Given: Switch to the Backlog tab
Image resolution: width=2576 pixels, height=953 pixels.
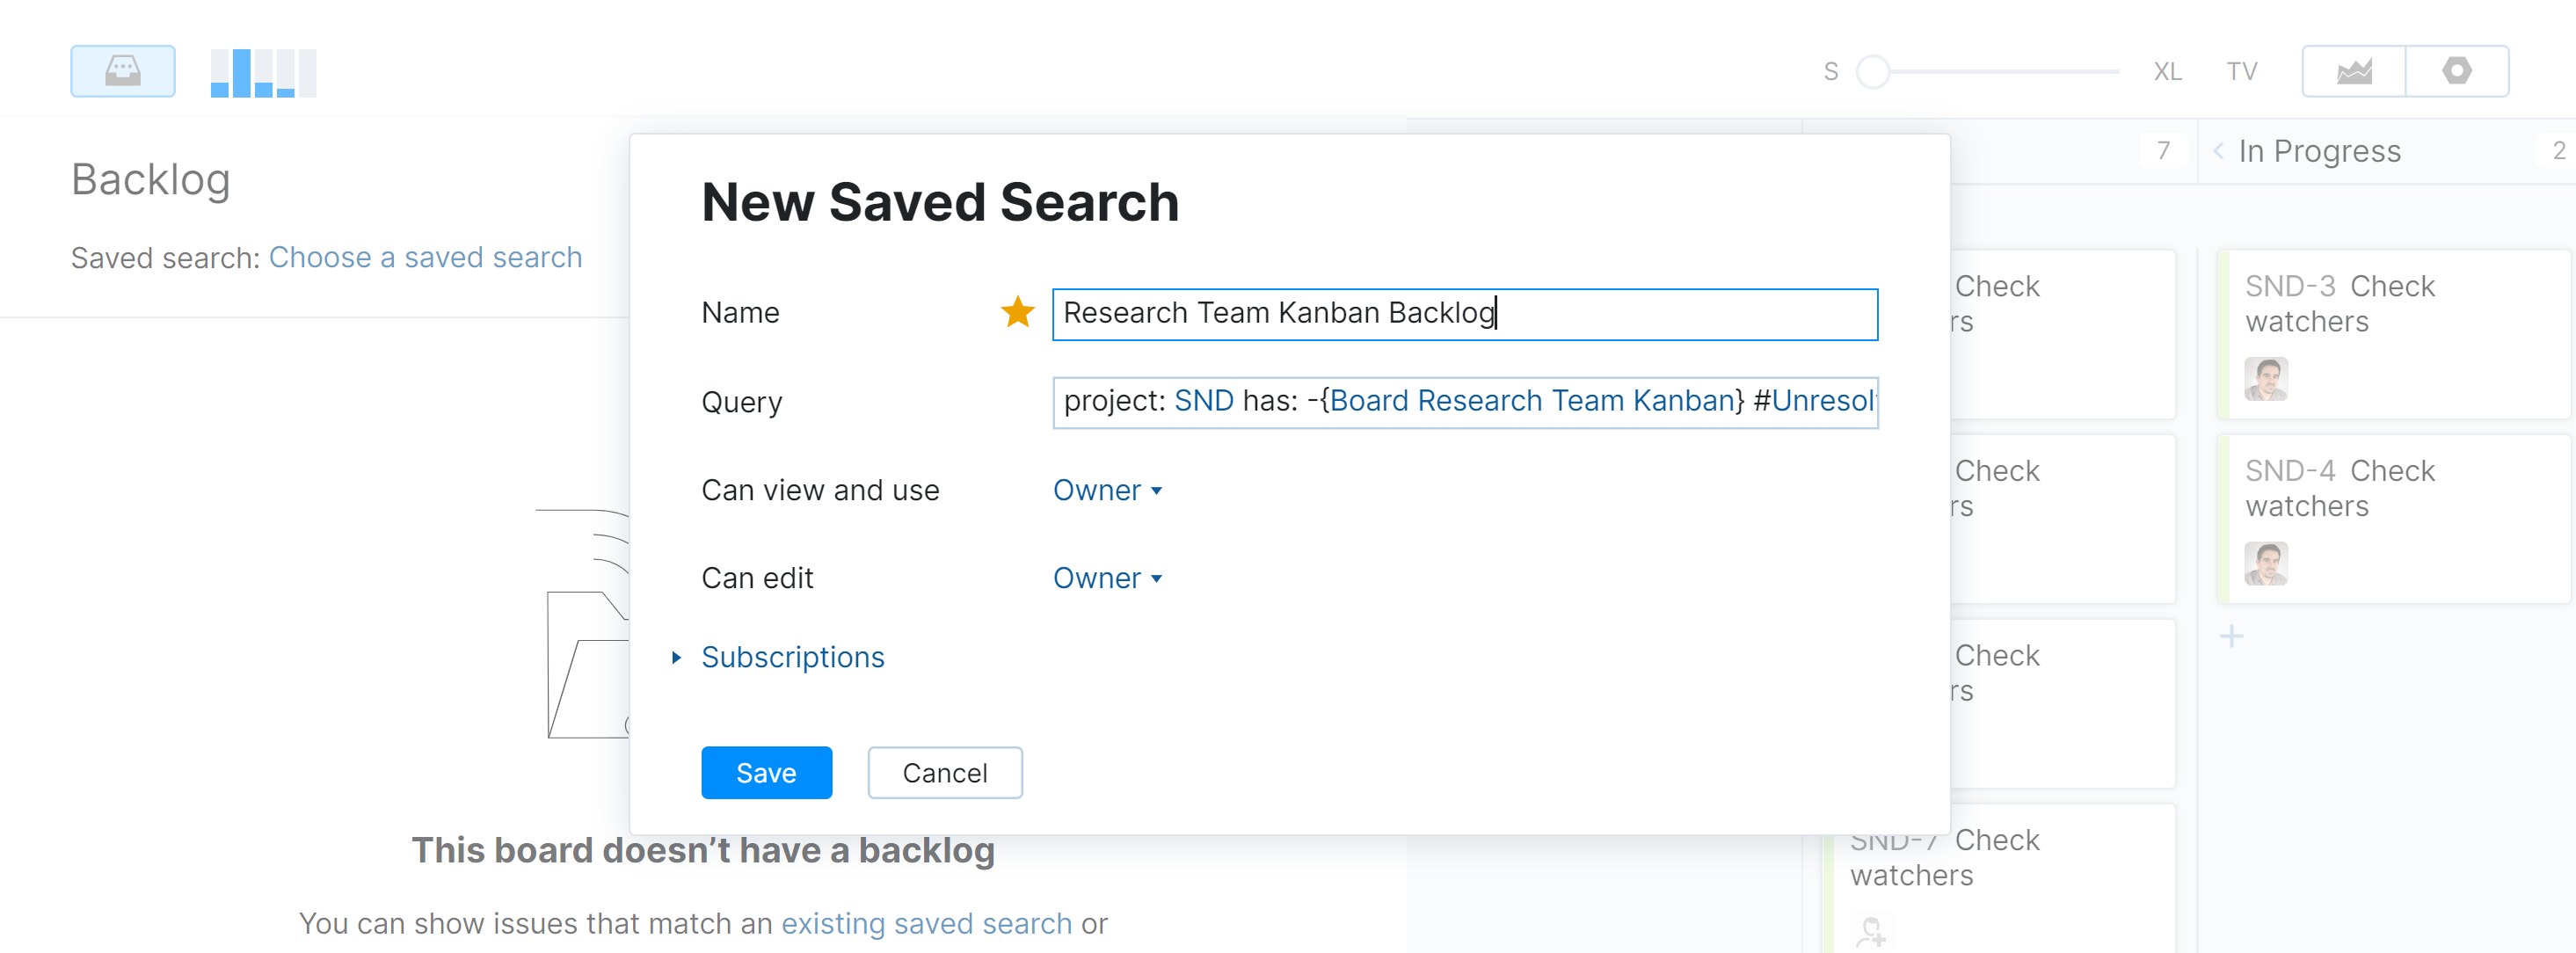Looking at the screenshot, I should (150, 179).
